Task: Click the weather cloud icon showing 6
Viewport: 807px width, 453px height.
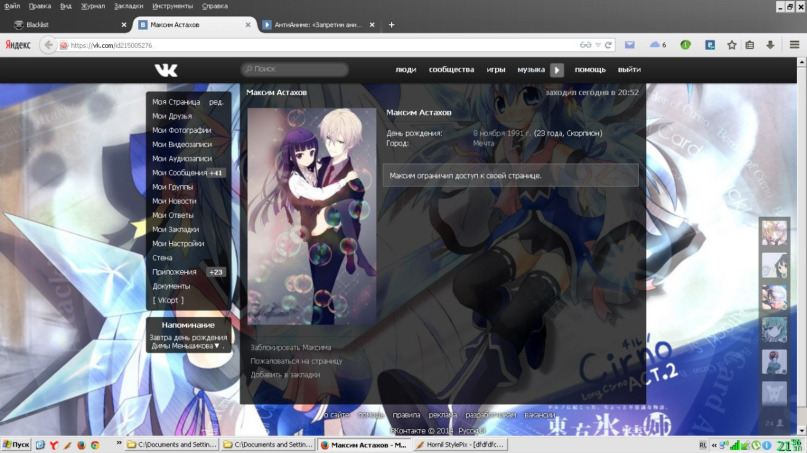Action: point(657,45)
